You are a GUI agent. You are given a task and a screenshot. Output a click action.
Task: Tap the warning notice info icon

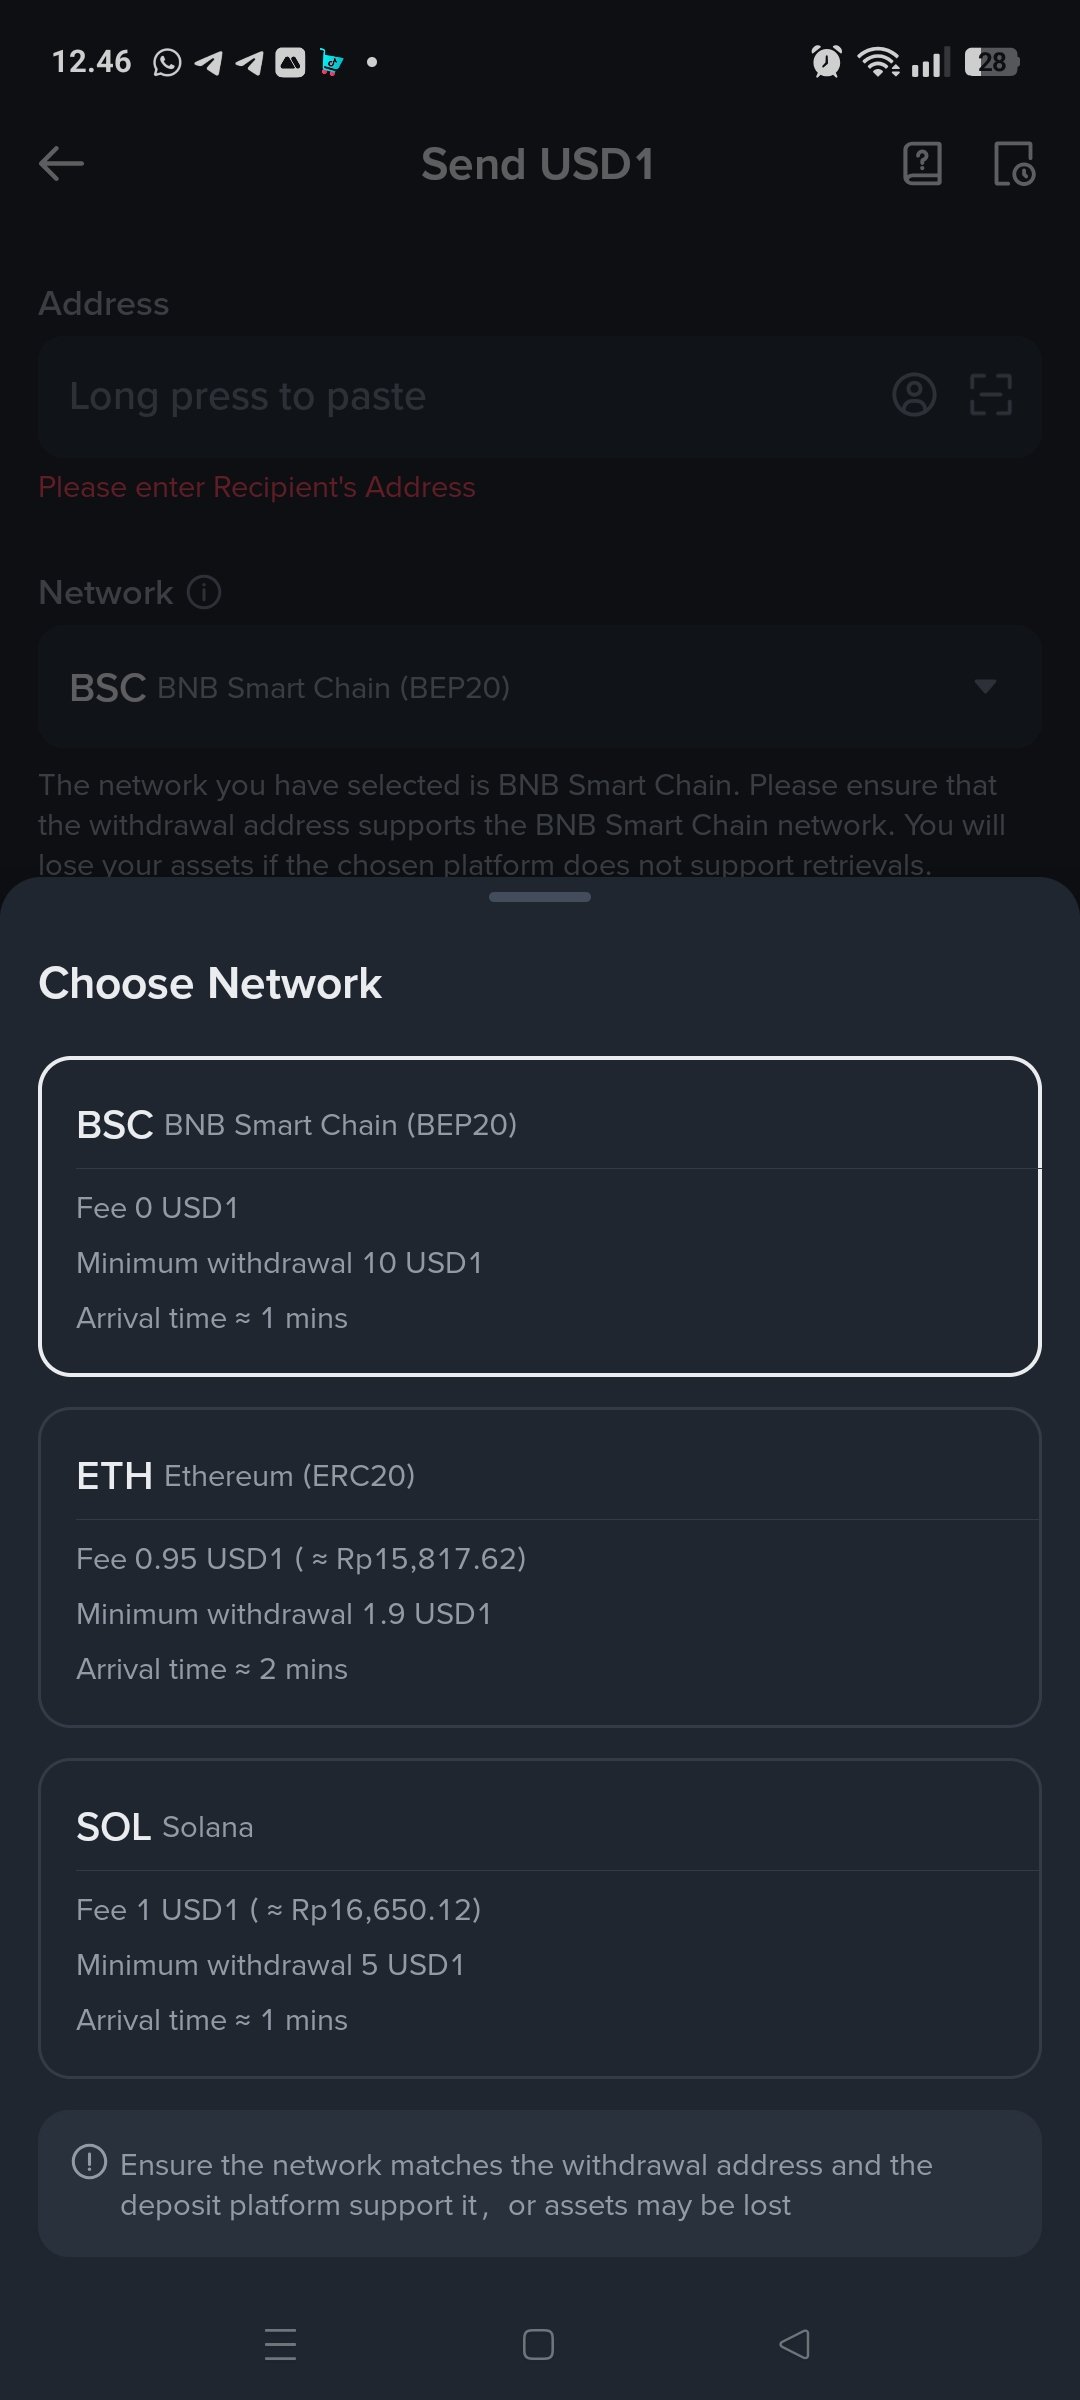[89, 2162]
